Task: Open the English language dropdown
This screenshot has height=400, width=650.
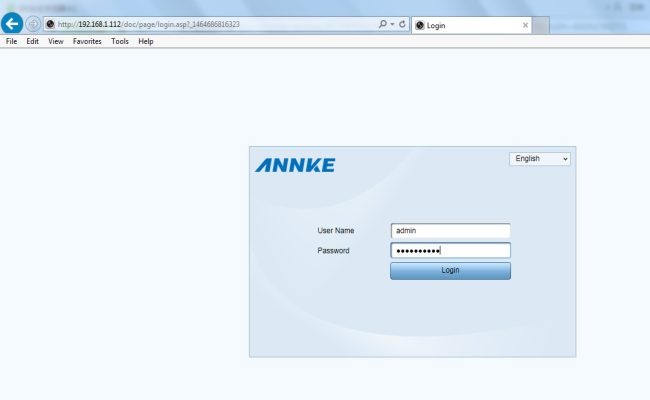Action: [x=540, y=158]
